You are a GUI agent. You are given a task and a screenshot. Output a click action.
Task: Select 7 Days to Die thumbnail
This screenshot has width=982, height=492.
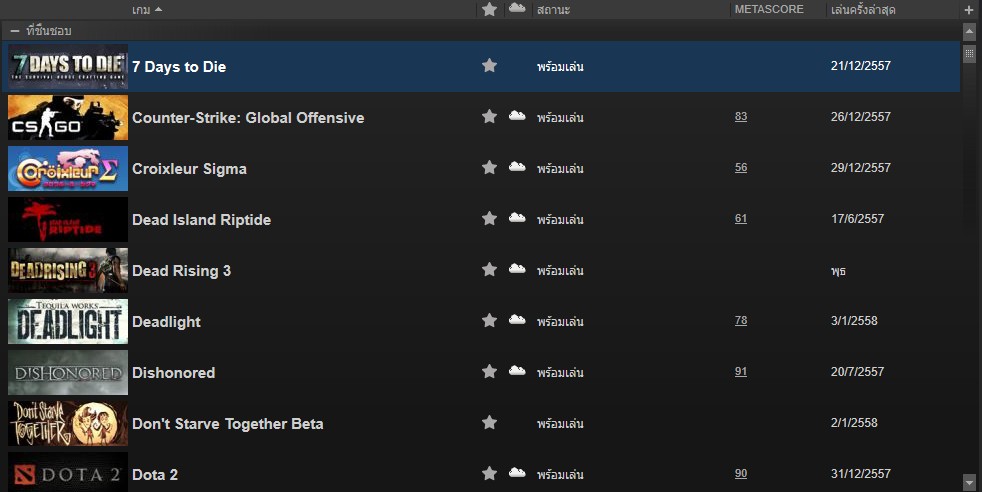68,66
